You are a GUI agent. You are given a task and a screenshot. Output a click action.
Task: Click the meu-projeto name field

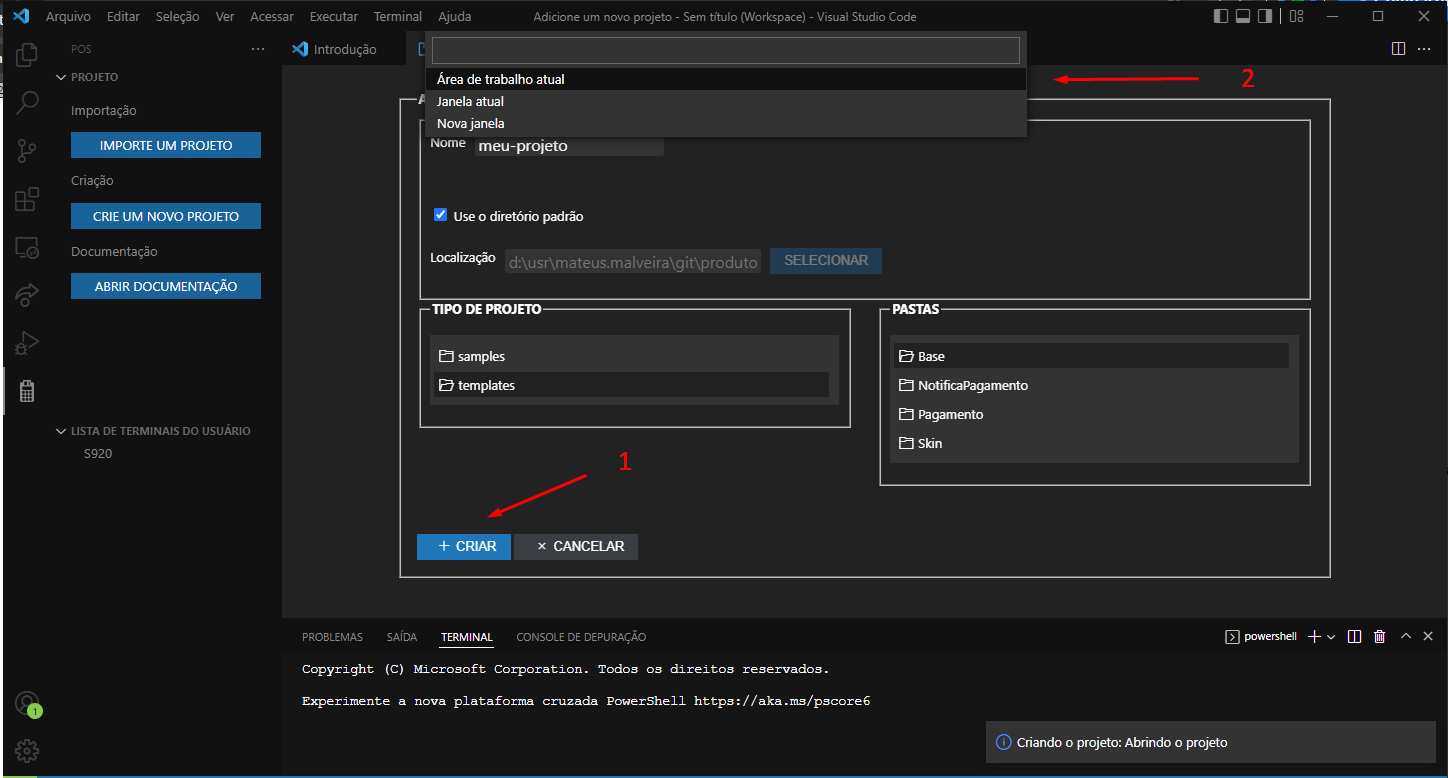click(x=568, y=146)
